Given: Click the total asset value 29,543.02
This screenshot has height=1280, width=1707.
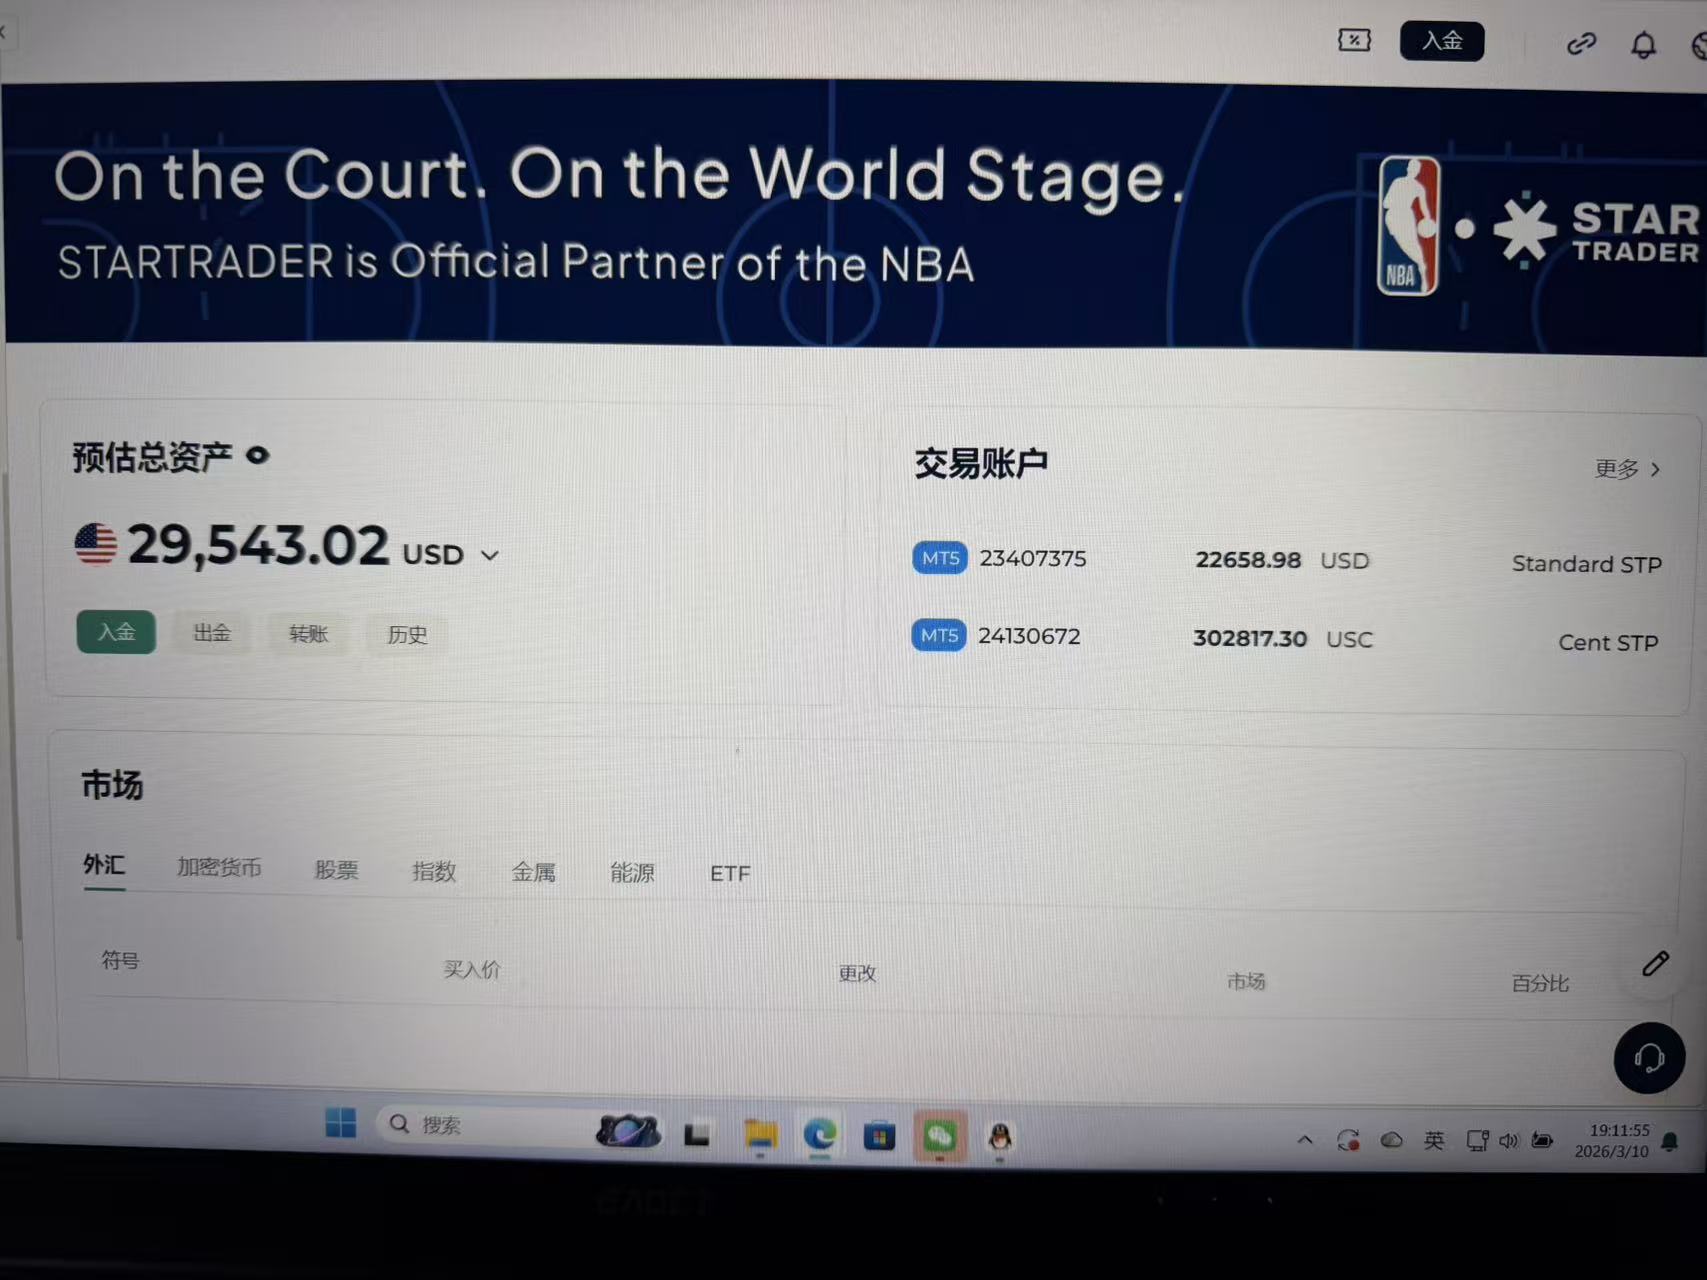Looking at the screenshot, I should pyautogui.click(x=258, y=546).
